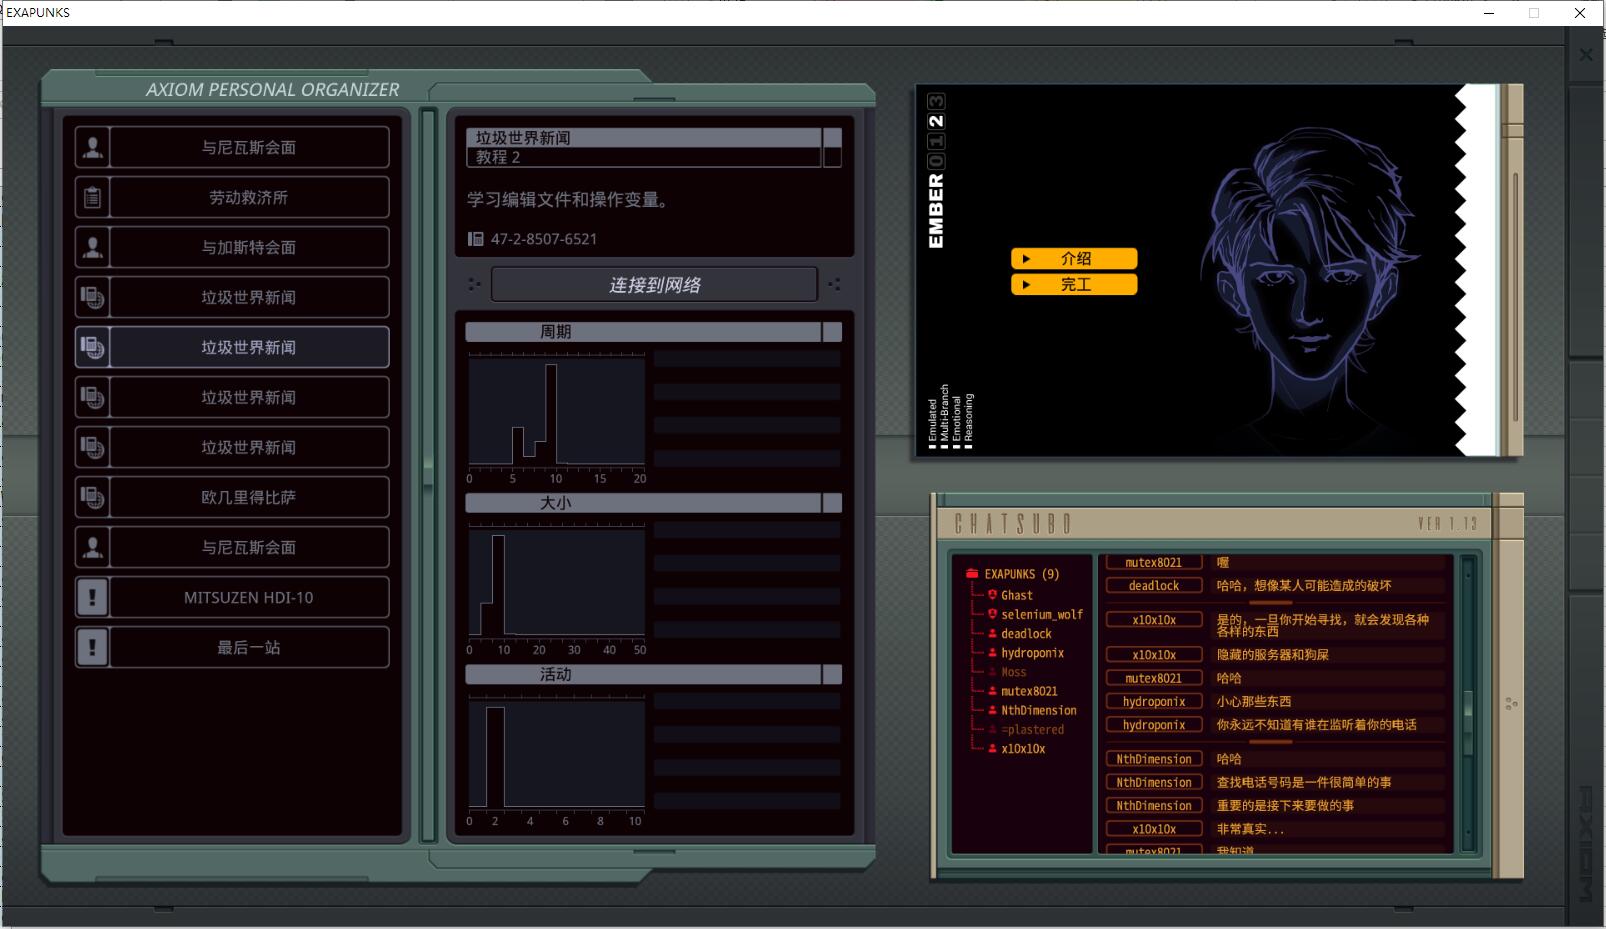Click the 活动 histogram chart
1606x929 pixels.
point(557,755)
